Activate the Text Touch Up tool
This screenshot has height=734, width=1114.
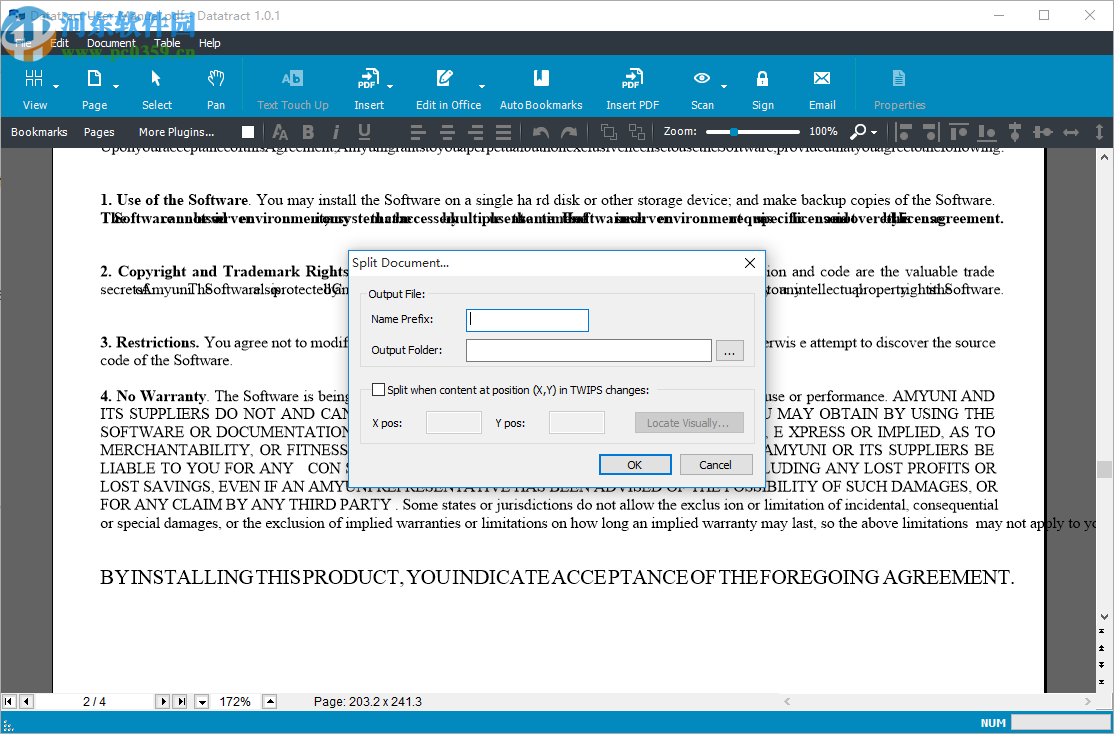[x=292, y=86]
